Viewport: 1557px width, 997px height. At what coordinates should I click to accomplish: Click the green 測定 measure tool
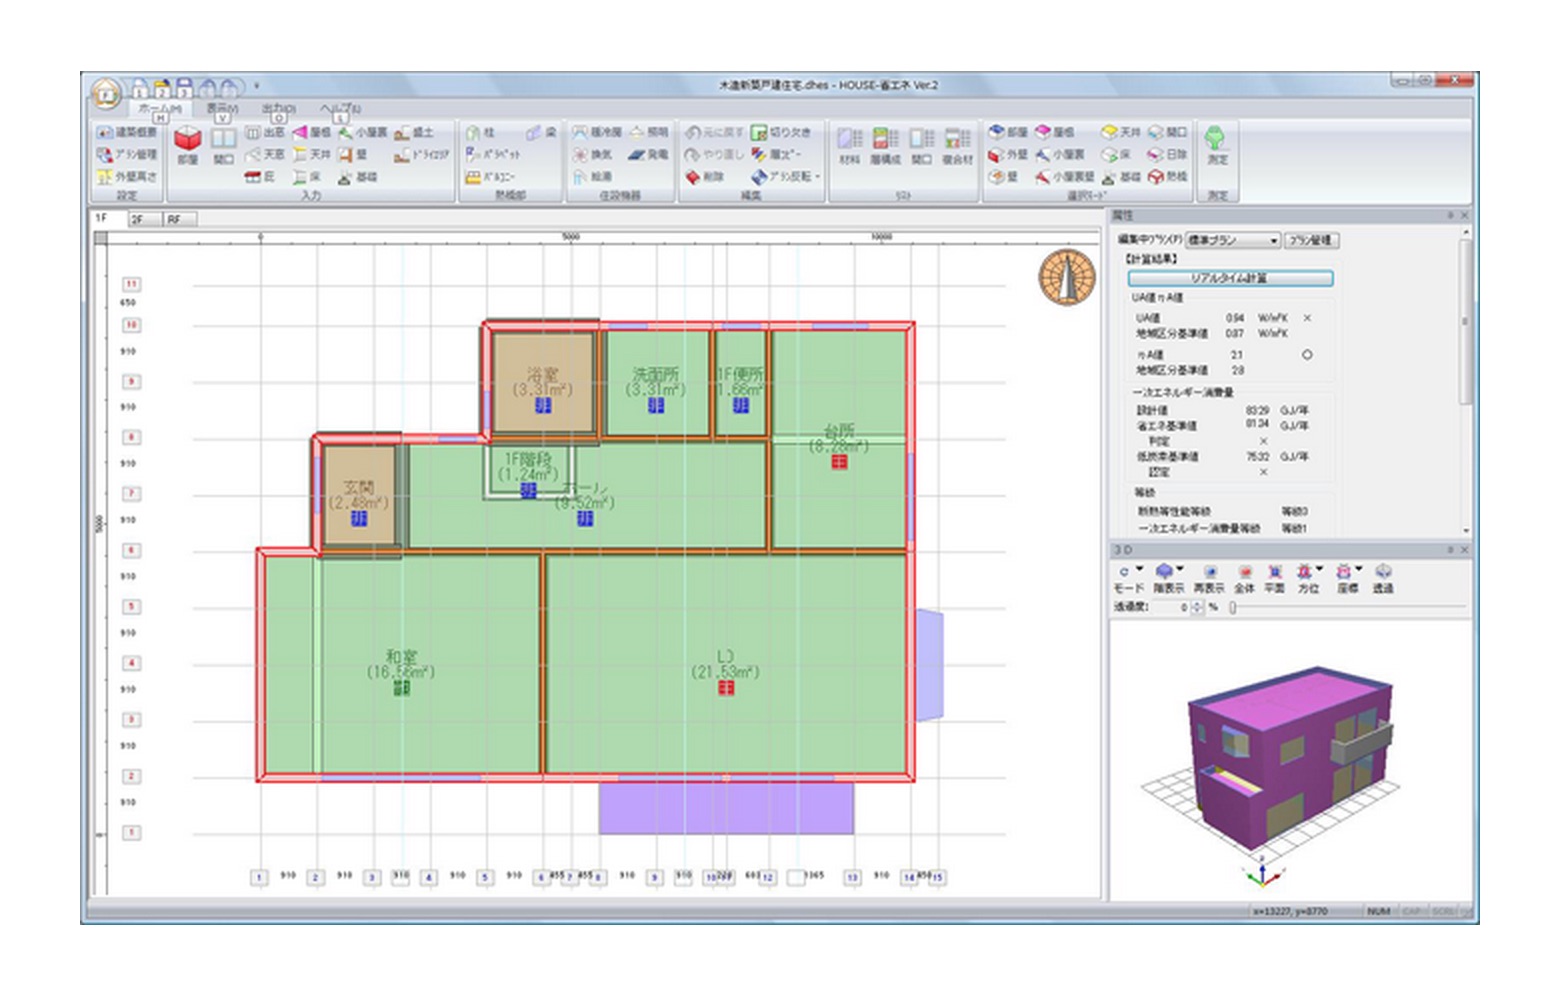[1216, 143]
